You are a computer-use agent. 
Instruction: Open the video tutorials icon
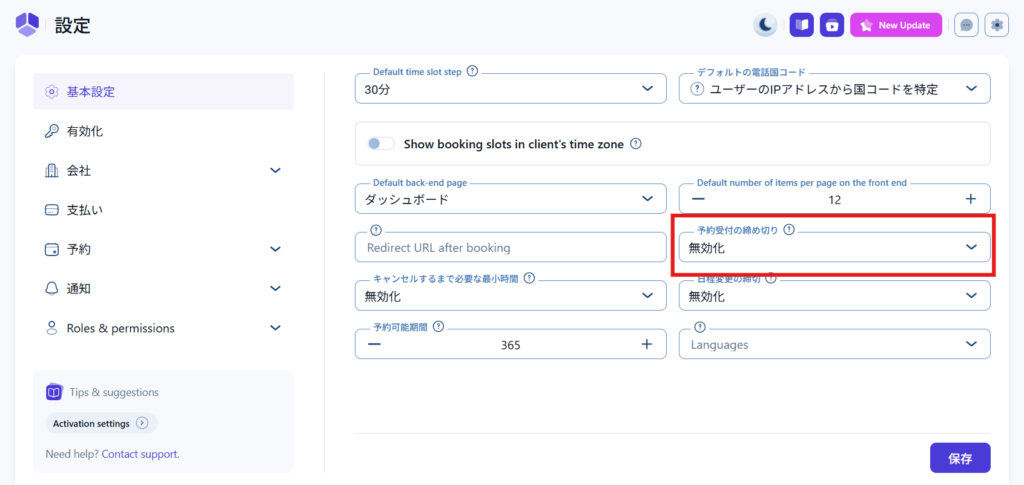pos(832,25)
